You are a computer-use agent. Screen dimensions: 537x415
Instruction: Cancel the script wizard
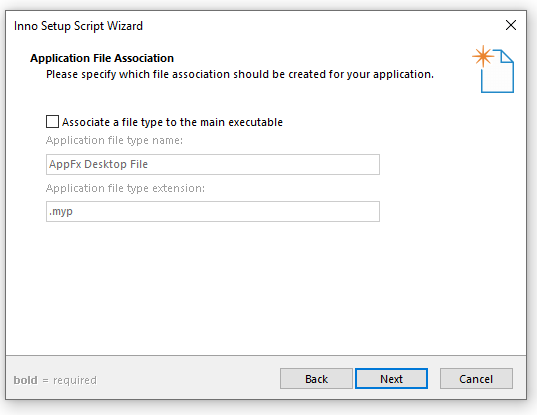476,379
